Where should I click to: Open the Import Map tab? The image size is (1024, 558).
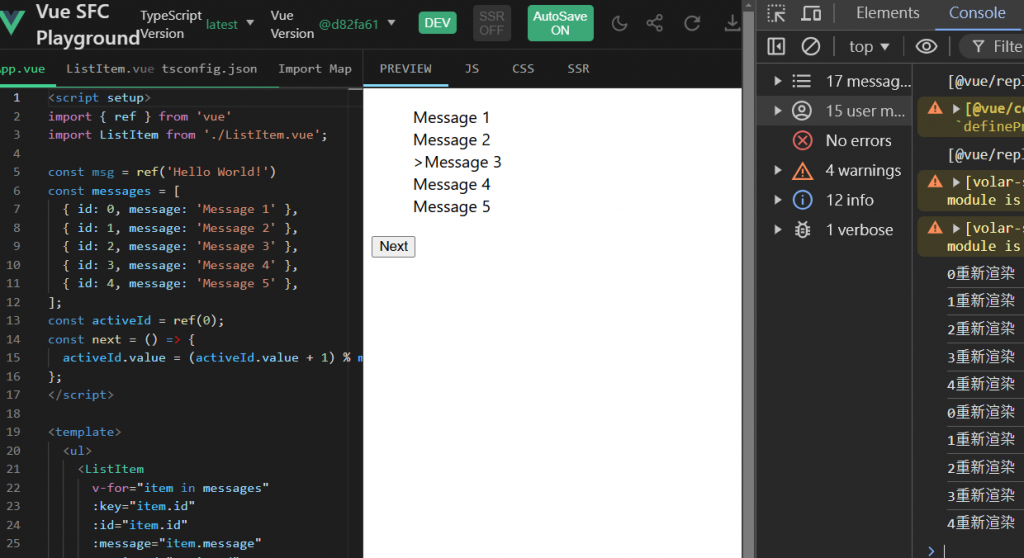coord(315,69)
